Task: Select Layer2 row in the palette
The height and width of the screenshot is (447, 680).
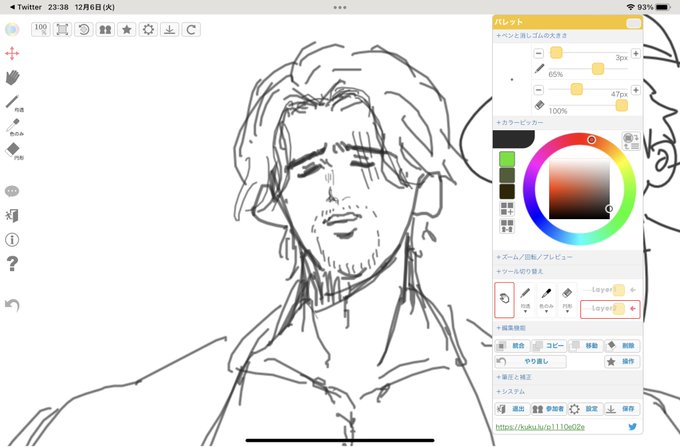Action: (610, 309)
